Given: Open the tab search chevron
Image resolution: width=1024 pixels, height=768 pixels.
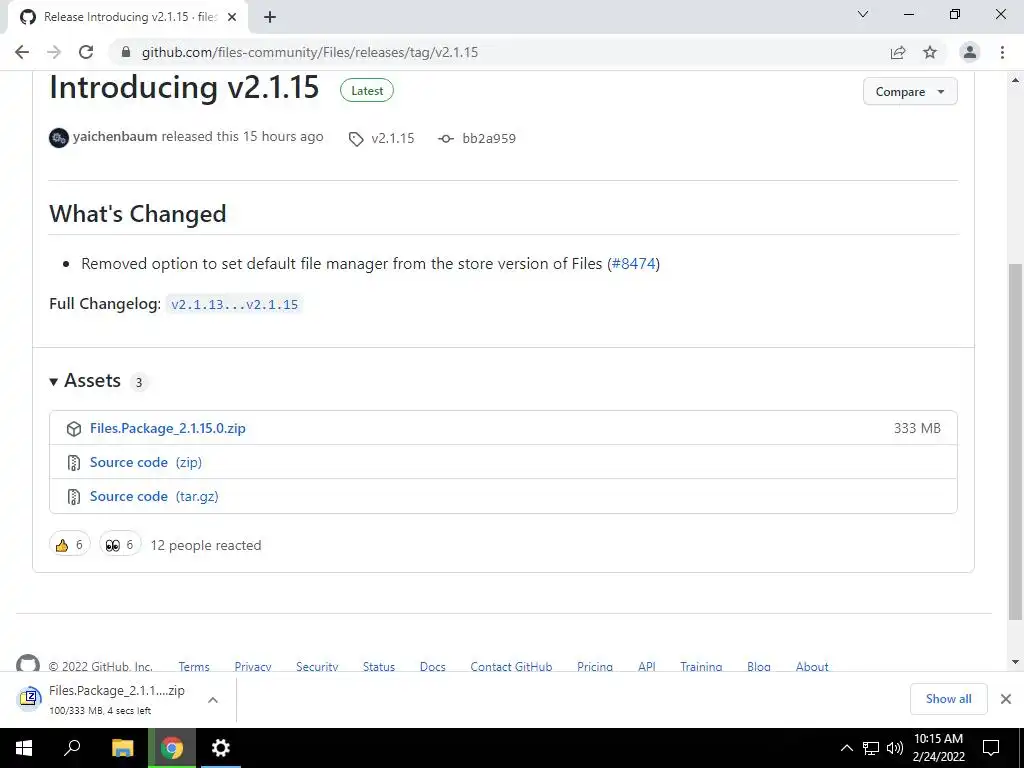Looking at the screenshot, I should click(x=863, y=14).
